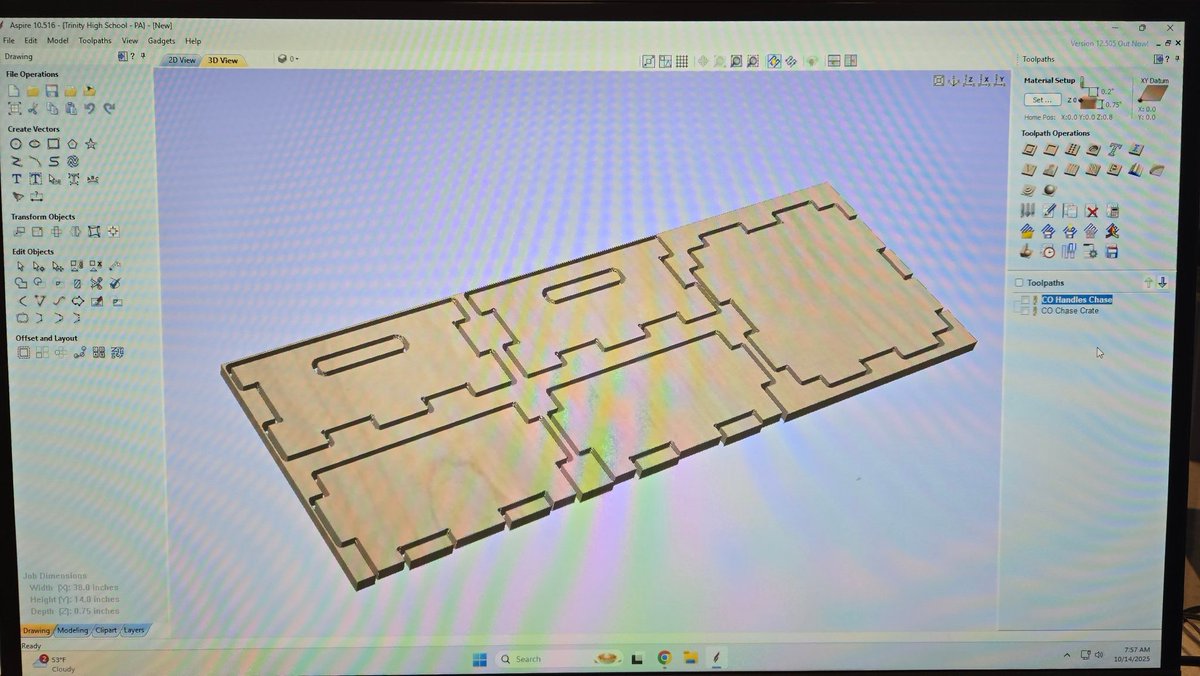Select the Draw Polygon tool
Viewport: 1200px width, 676px height.
point(72,144)
